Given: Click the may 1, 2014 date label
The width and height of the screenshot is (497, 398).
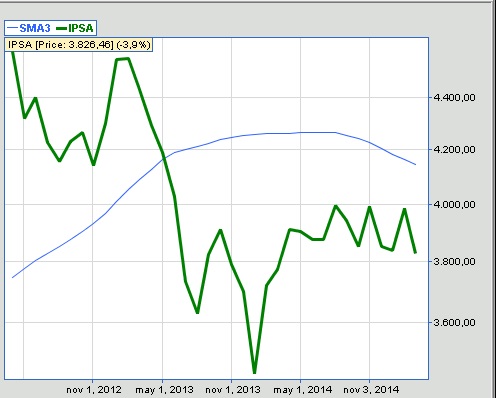Looking at the screenshot, I should click(302, 390).
